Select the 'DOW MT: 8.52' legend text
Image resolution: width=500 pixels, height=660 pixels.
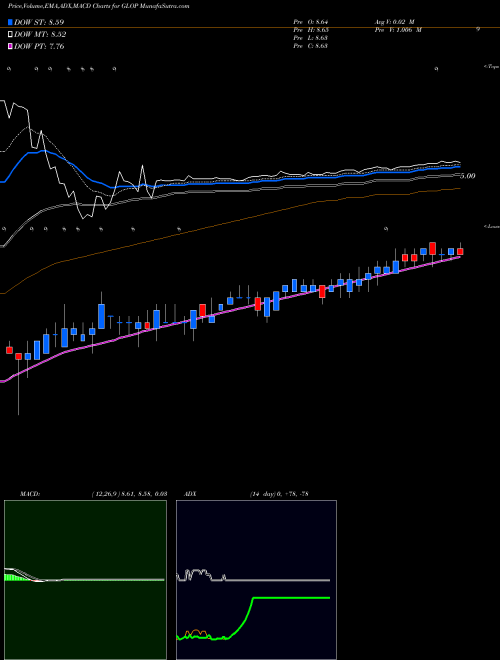40,35
